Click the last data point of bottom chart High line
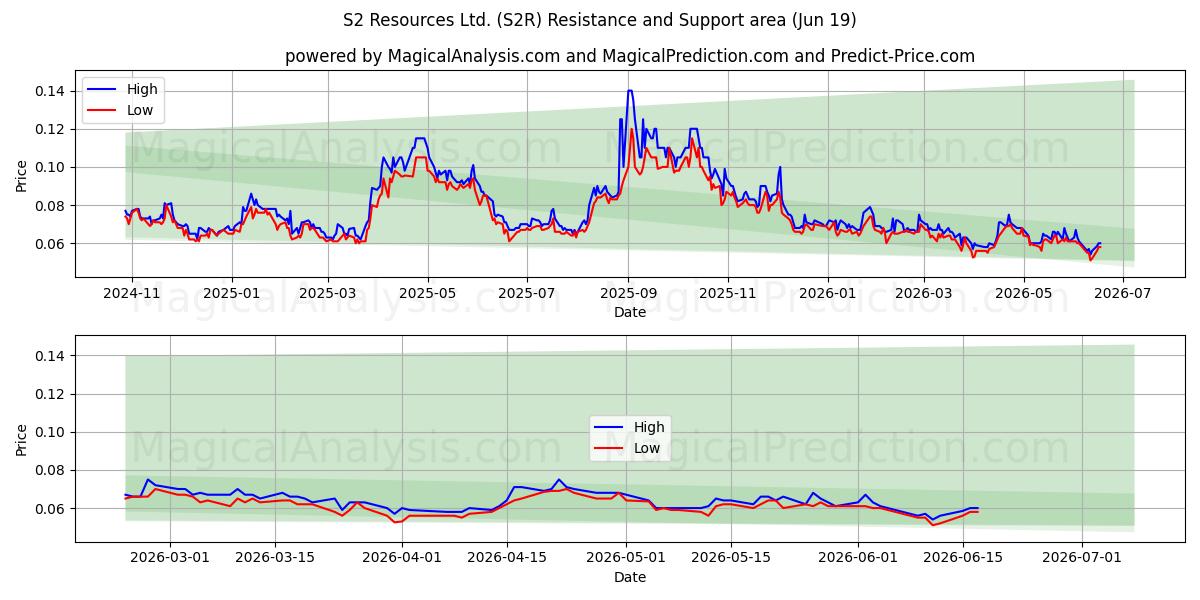 [x=977, y=508]
